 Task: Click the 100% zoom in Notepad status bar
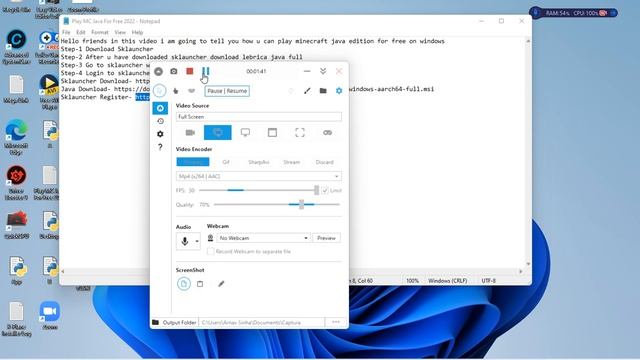click(412, 281)
